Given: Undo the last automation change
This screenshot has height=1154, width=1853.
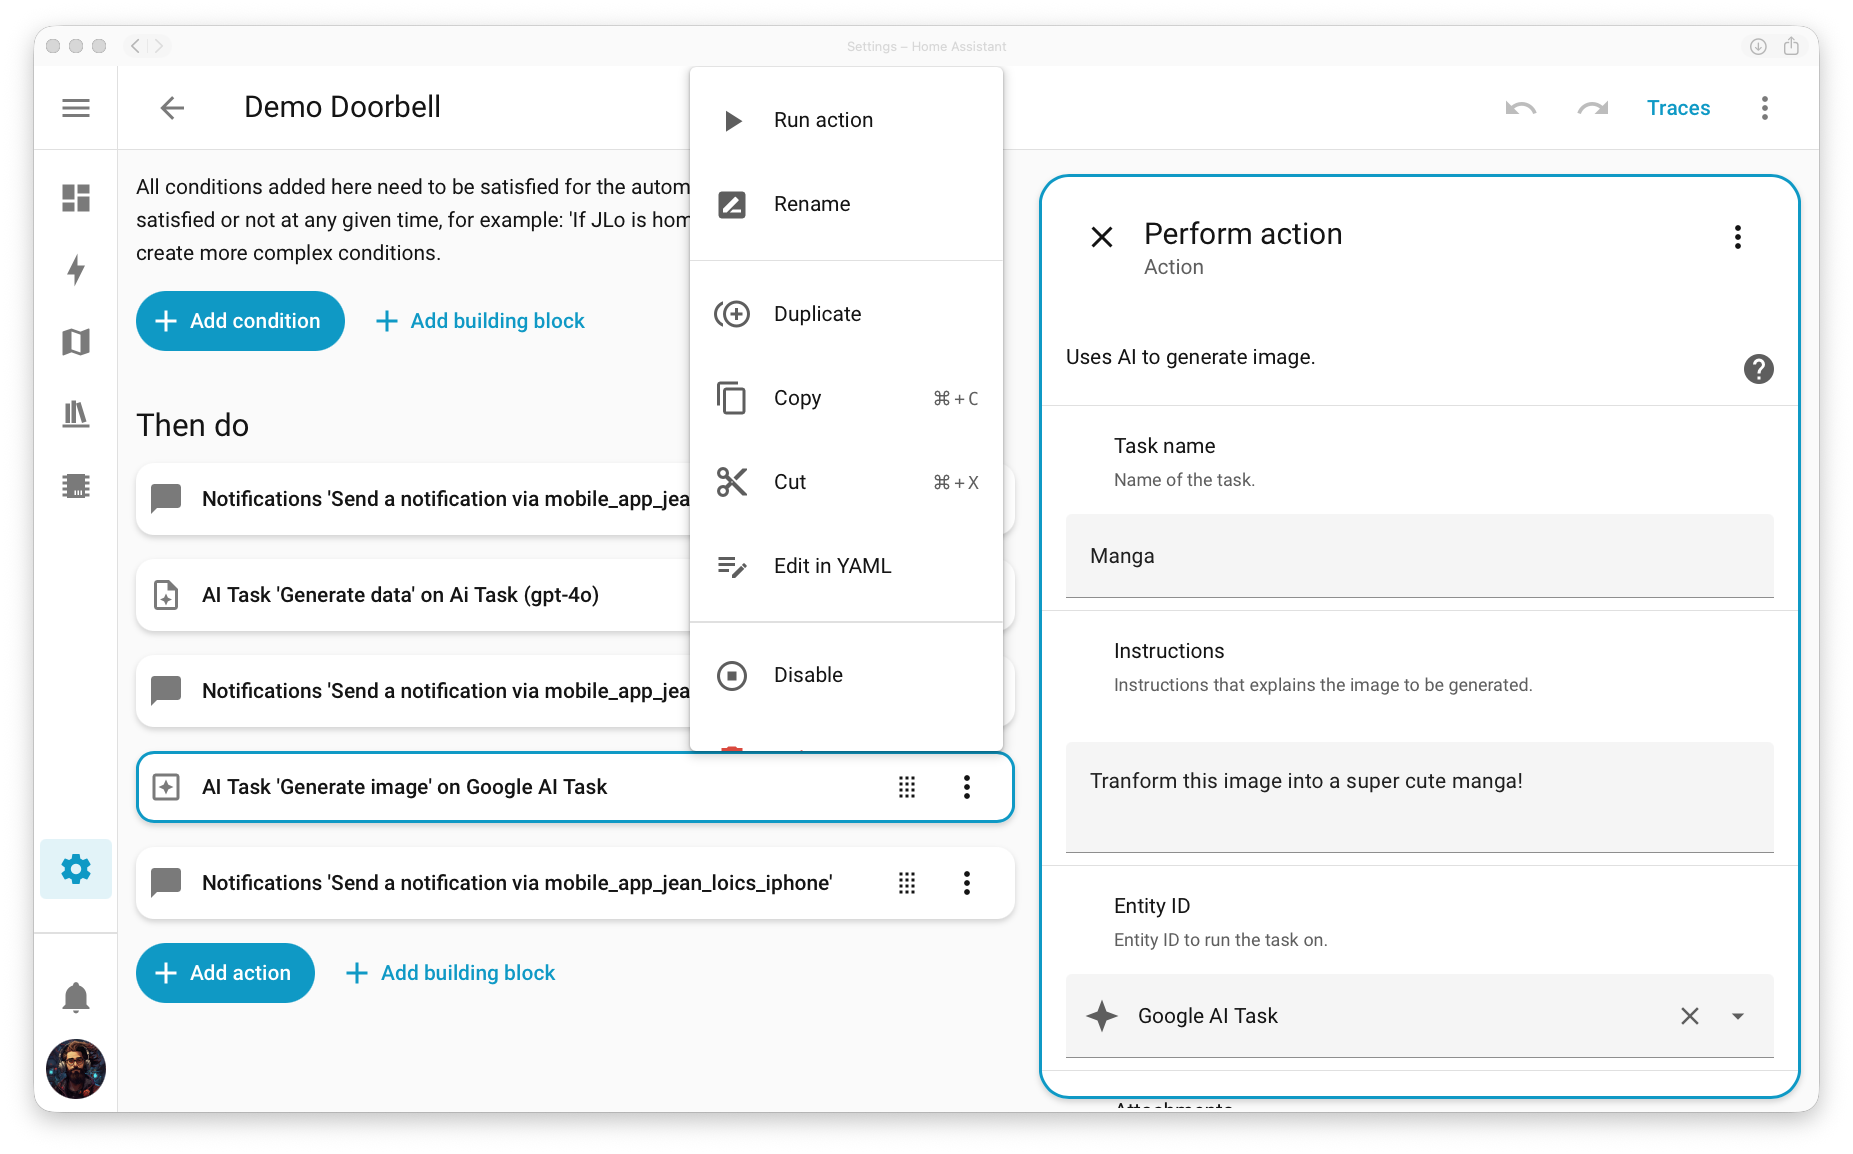Looking at the screenshot, I should 1520,107.
